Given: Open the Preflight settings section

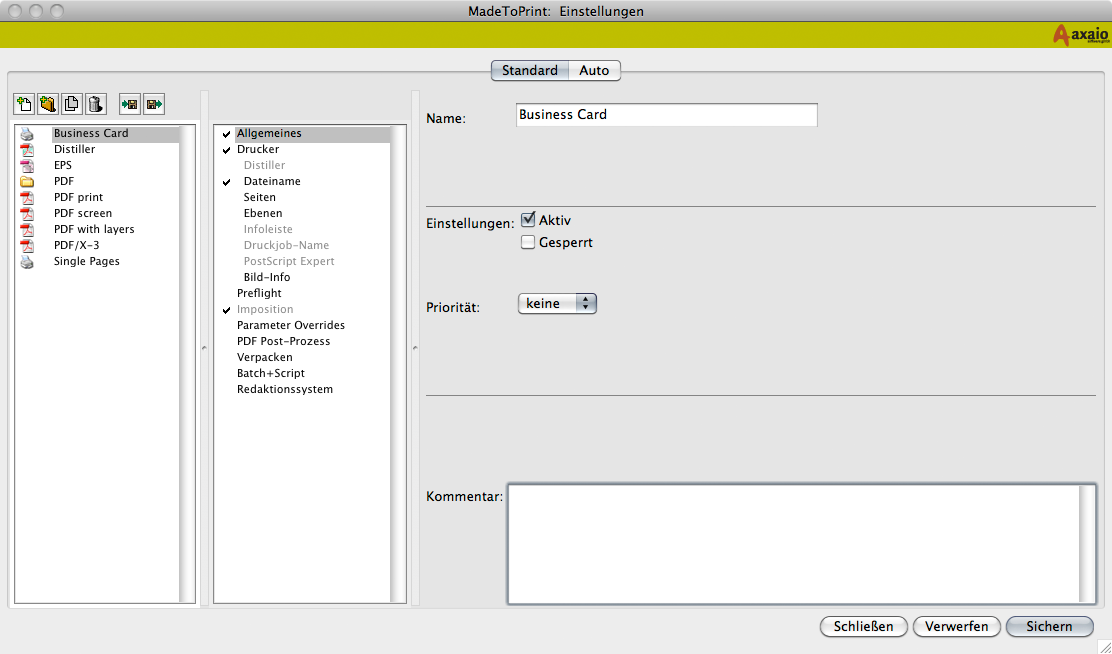Looking at the screenshot, I should click(x=260, y=293).
